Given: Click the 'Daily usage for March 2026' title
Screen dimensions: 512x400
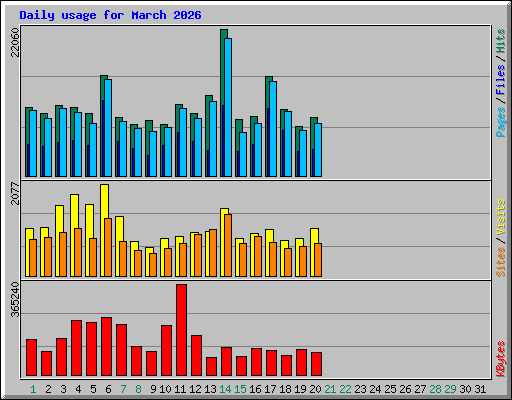Looking at the screenshot, I should 110,15.
